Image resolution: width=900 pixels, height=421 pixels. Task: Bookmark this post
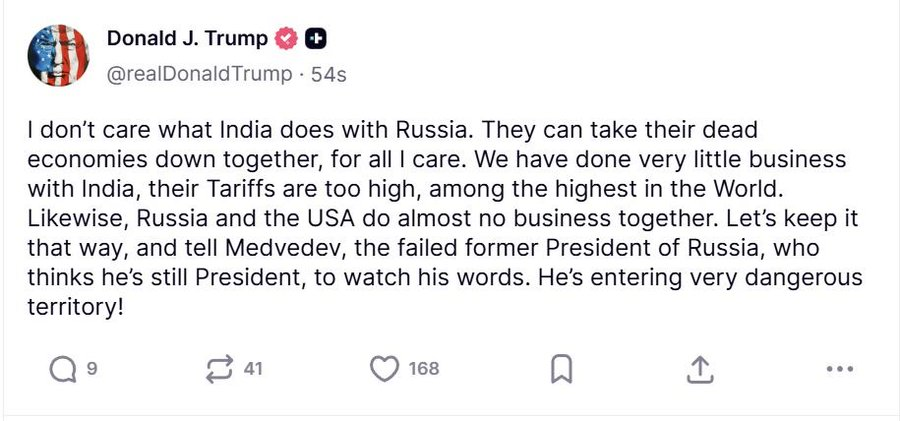(x=562, y=369)
